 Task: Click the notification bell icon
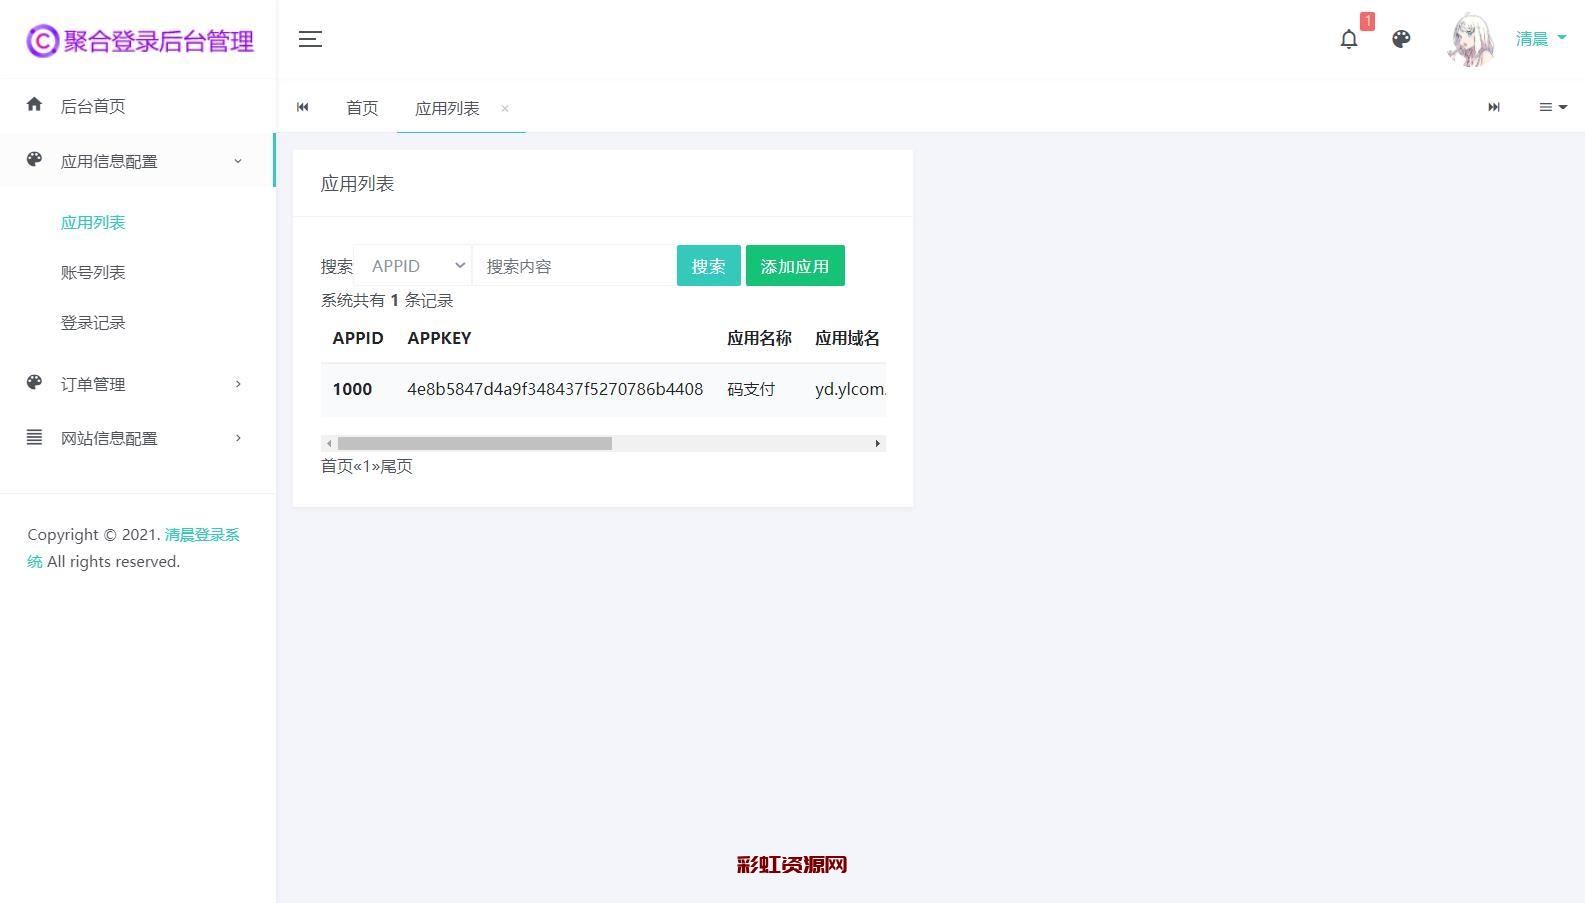click(1349, 39)
